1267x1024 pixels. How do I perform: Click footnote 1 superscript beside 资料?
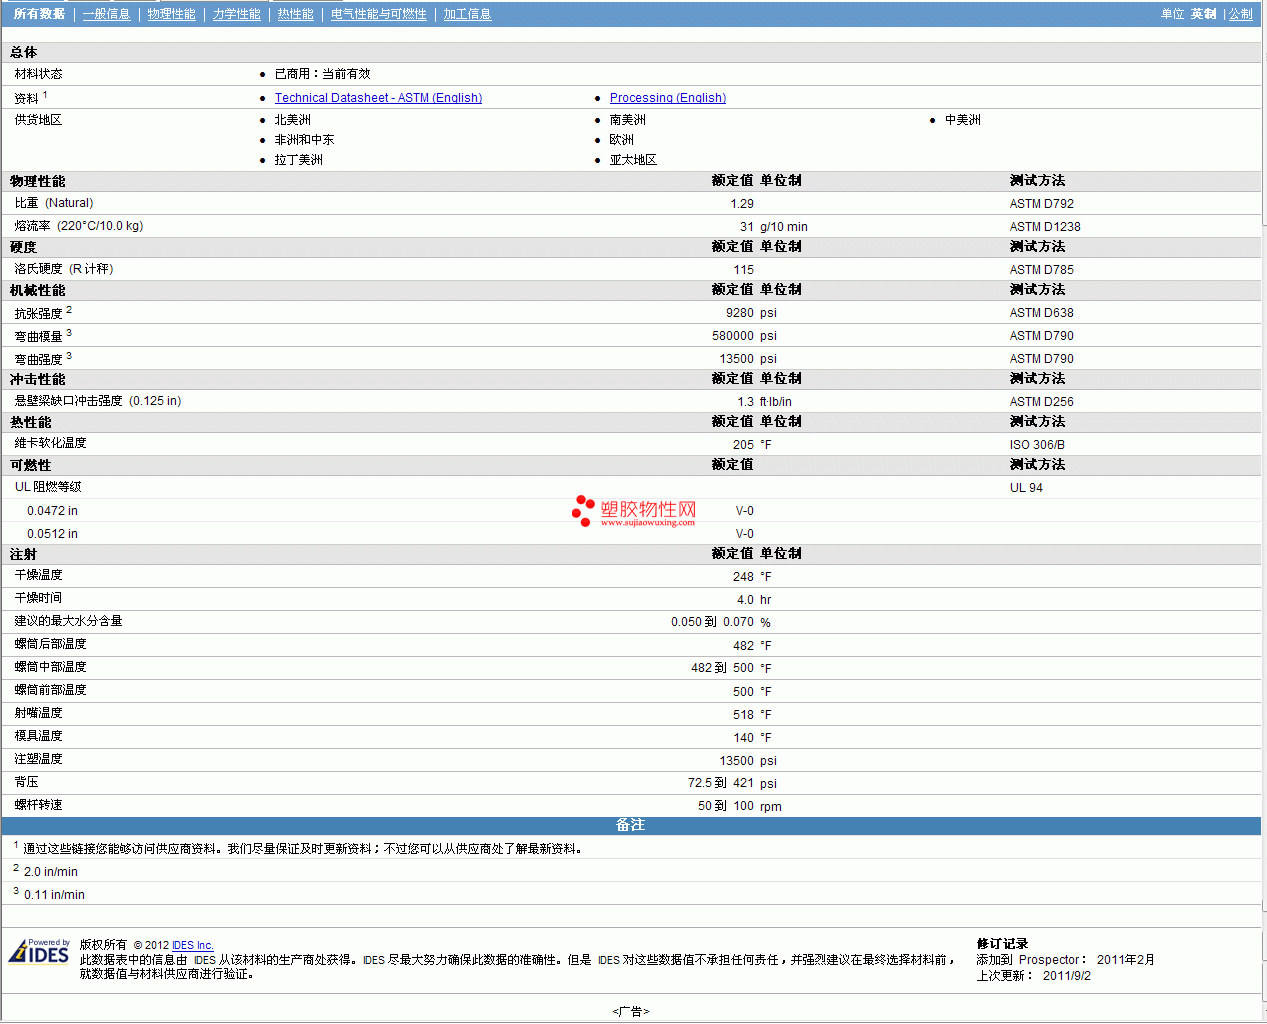pos(45,95)
